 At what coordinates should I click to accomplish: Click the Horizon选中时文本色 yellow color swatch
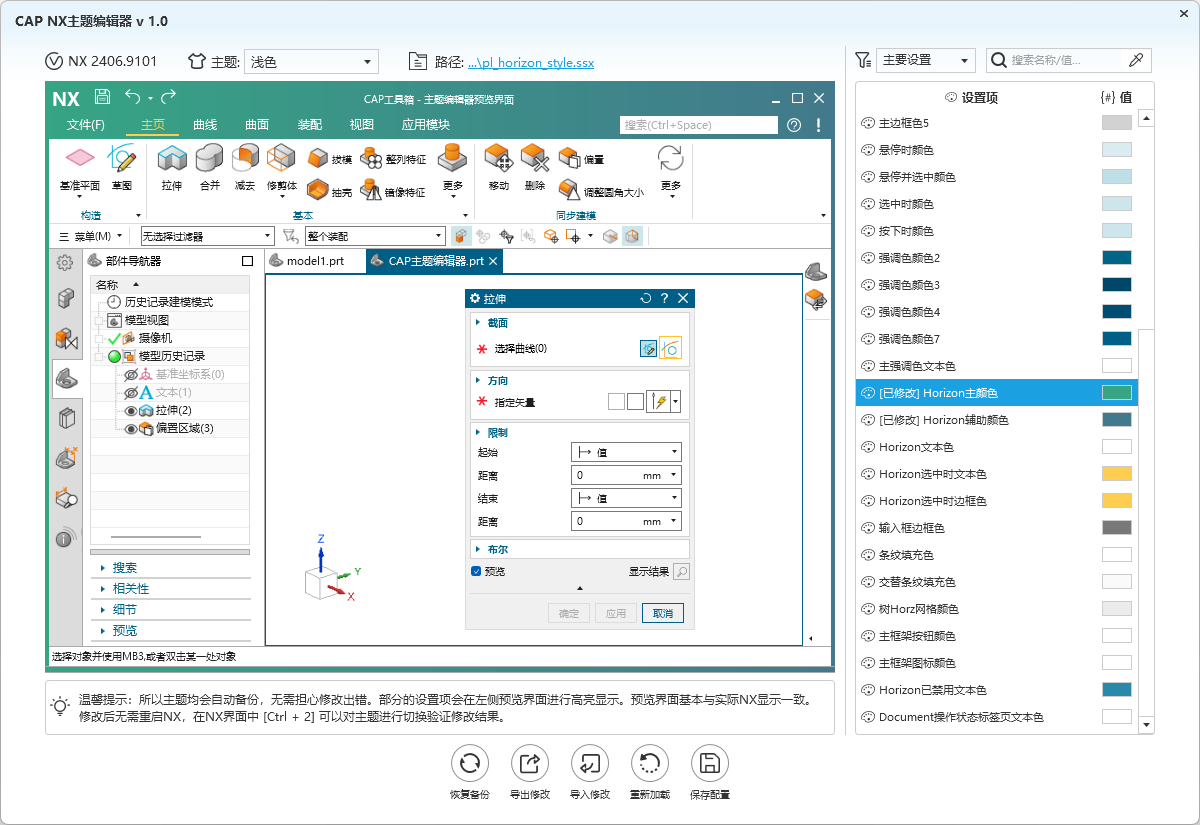(1117, 474)
